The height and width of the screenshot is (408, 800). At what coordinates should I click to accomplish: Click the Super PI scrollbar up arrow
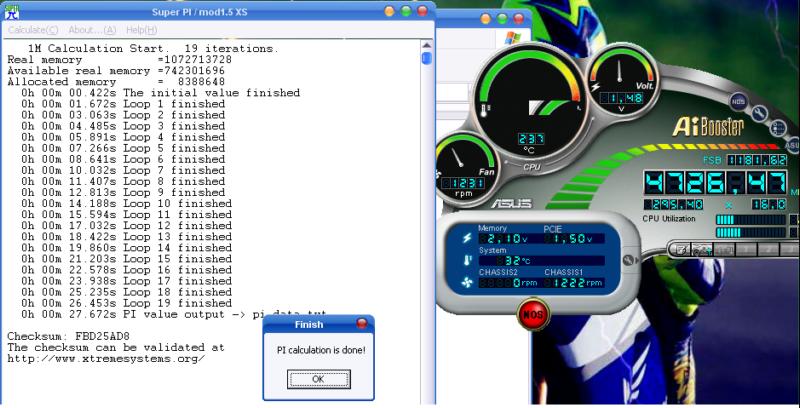(427, 45)
